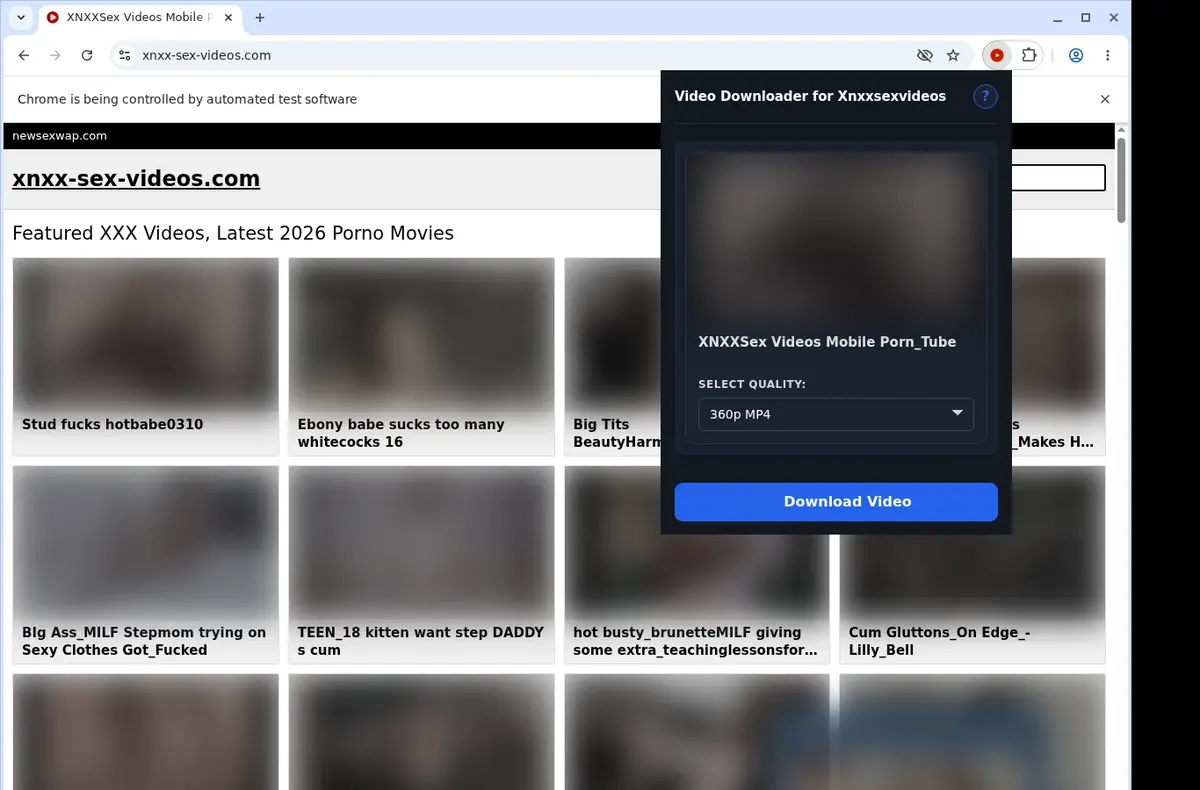Open the newsexwap.com link in black bar
This screenshot has width=1200, height=790.
(x=59, y=136)
